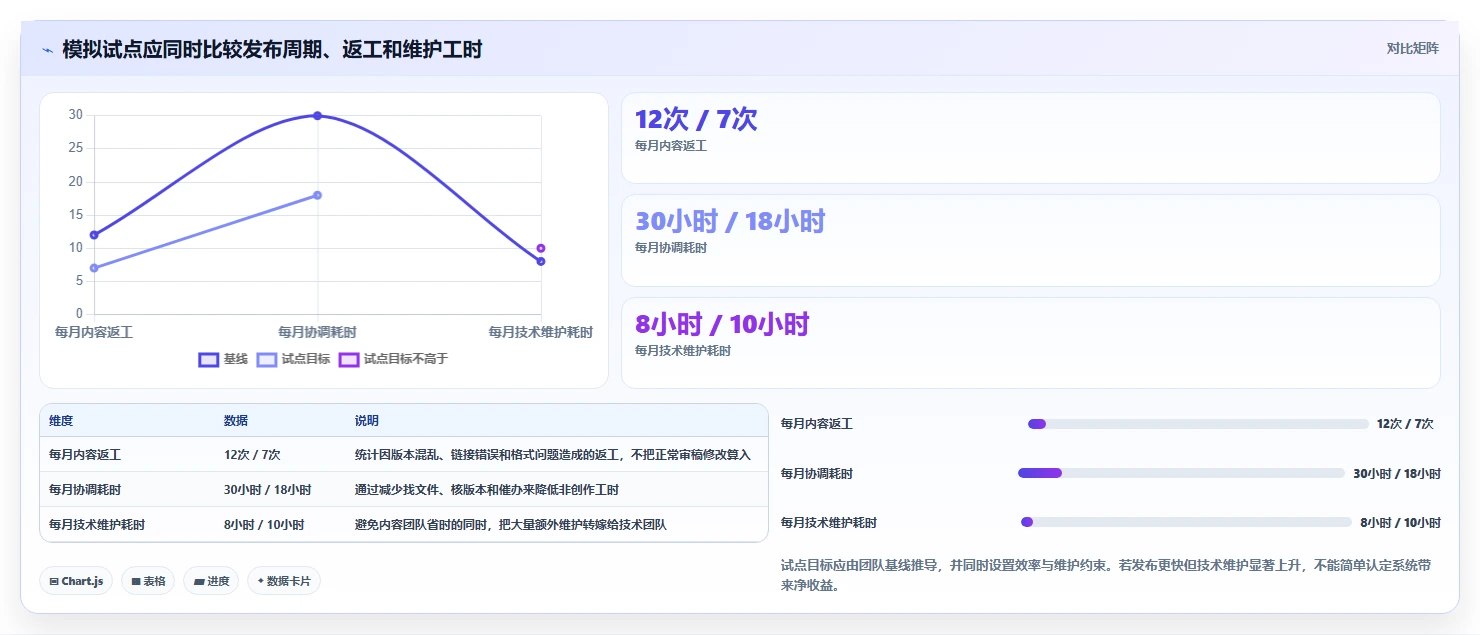
Task: Click the 每月内容返工 progress row label
Action: [x=817, y=424]
